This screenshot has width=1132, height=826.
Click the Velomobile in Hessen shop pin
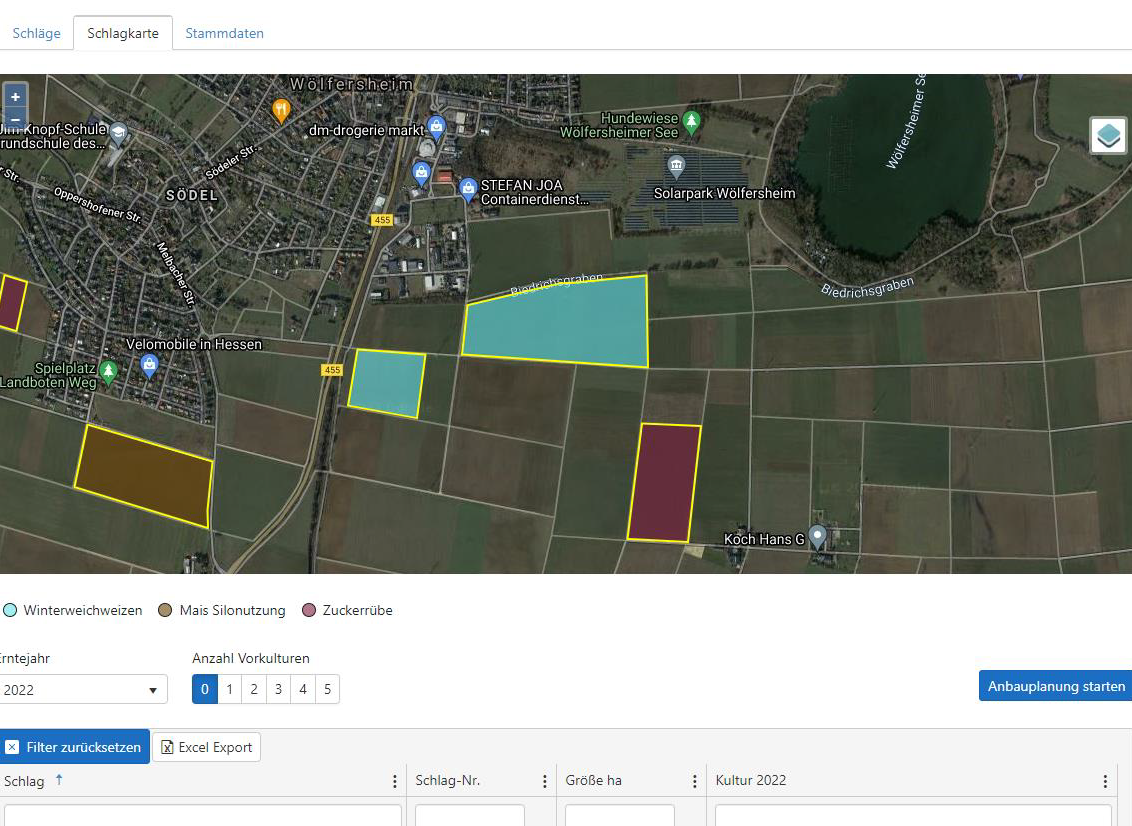point(150,364)
